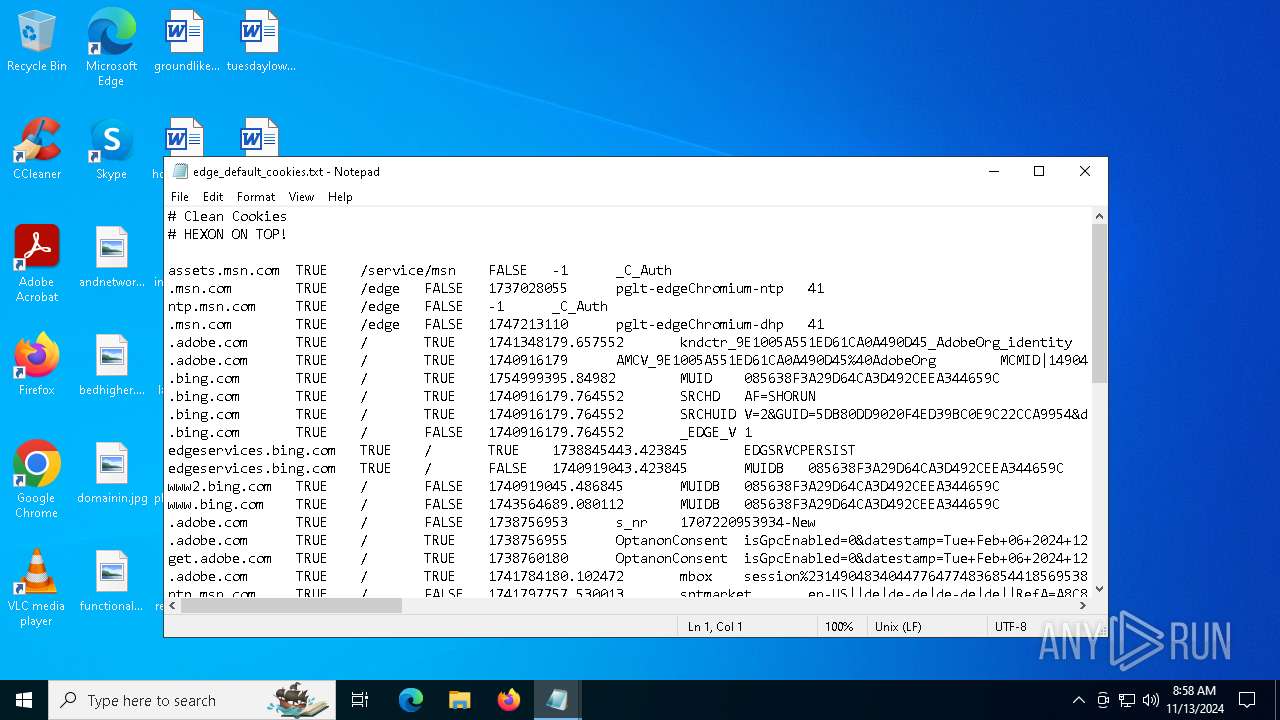
Task: Open the Windows Start menu
Action: coord(24,700)
